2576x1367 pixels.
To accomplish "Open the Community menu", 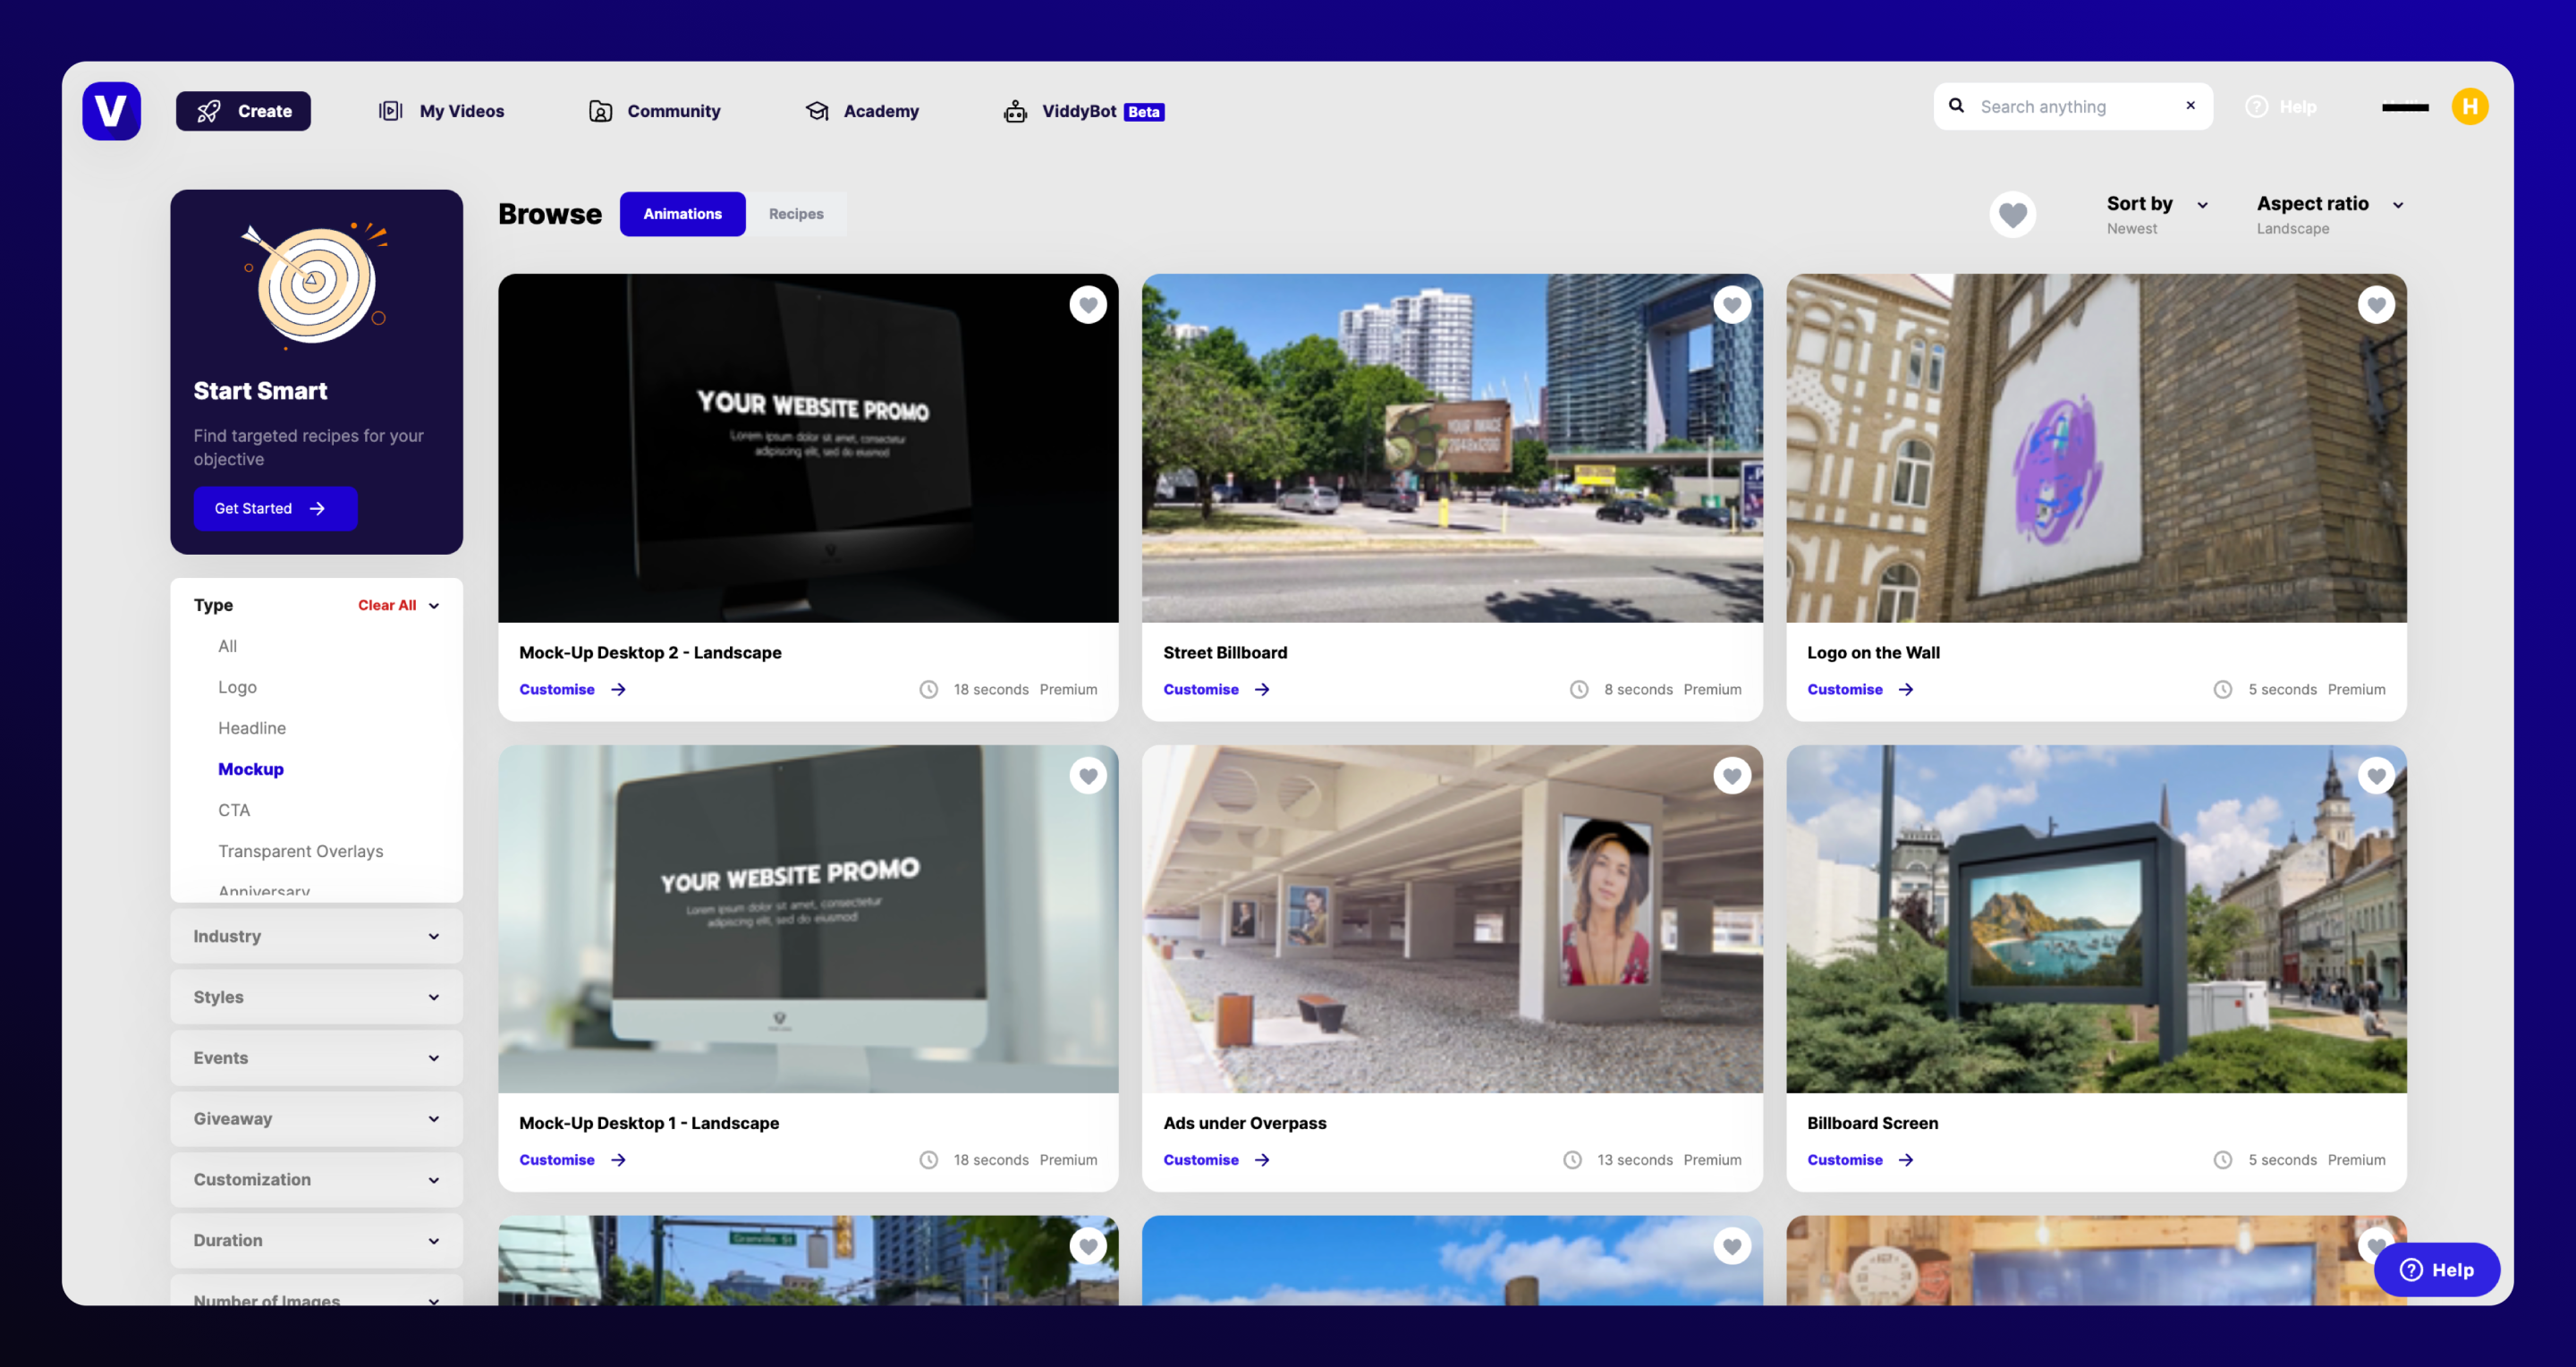I will [655, 111].
